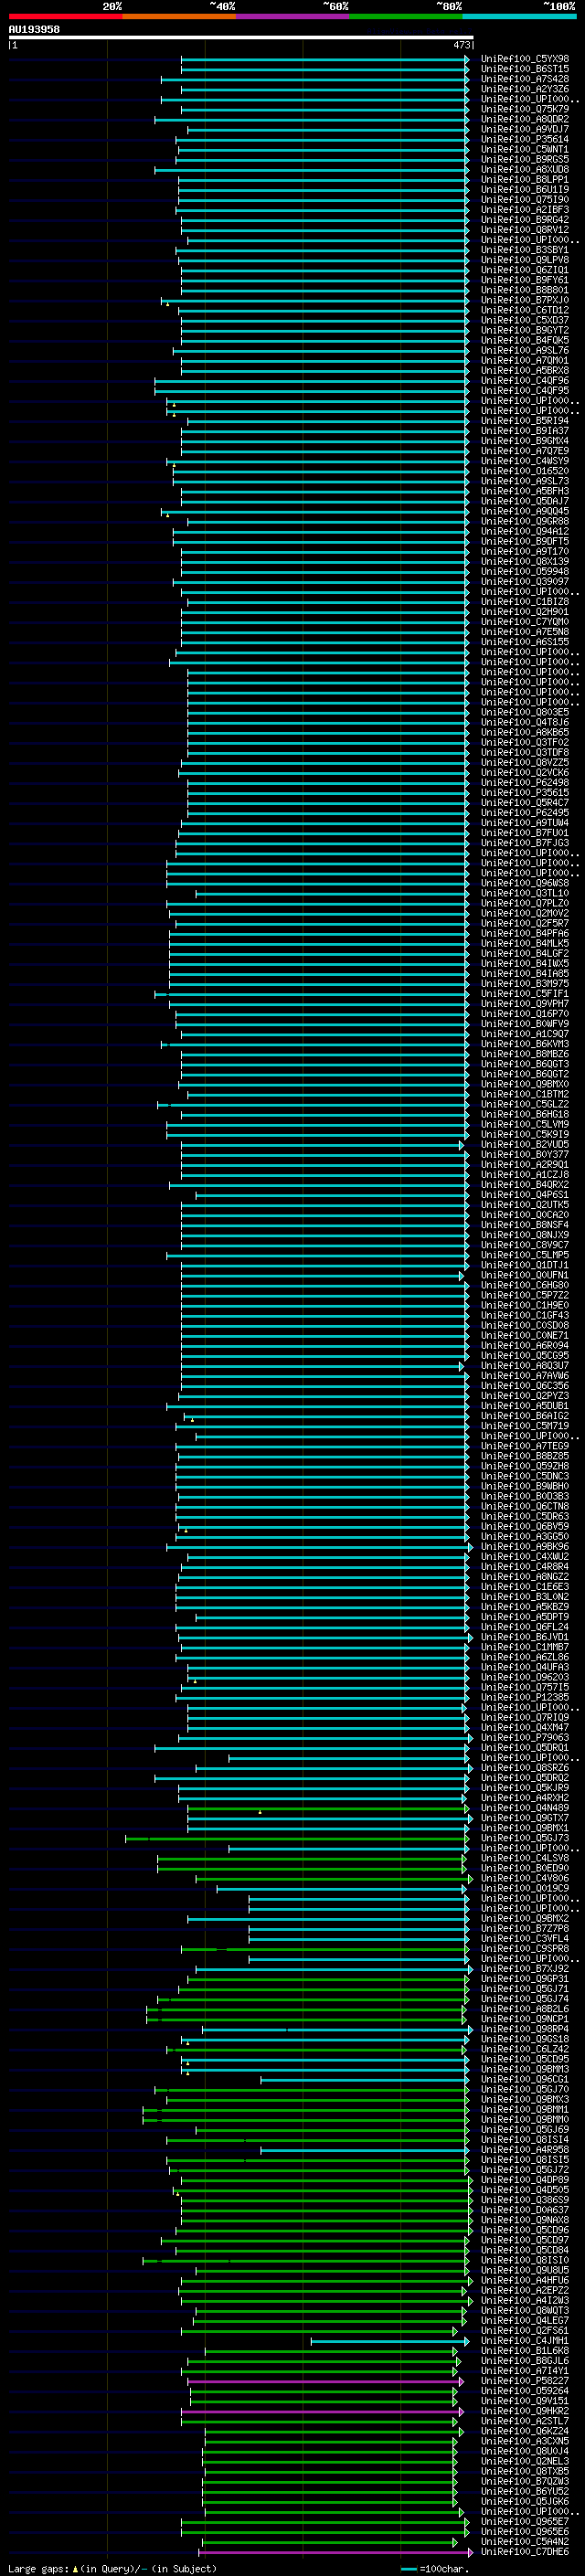Click green alignment bar of UniRef100_Q4DP89
The height and width of the screenshot is (2576, 585).
[x=326, y=2180]
